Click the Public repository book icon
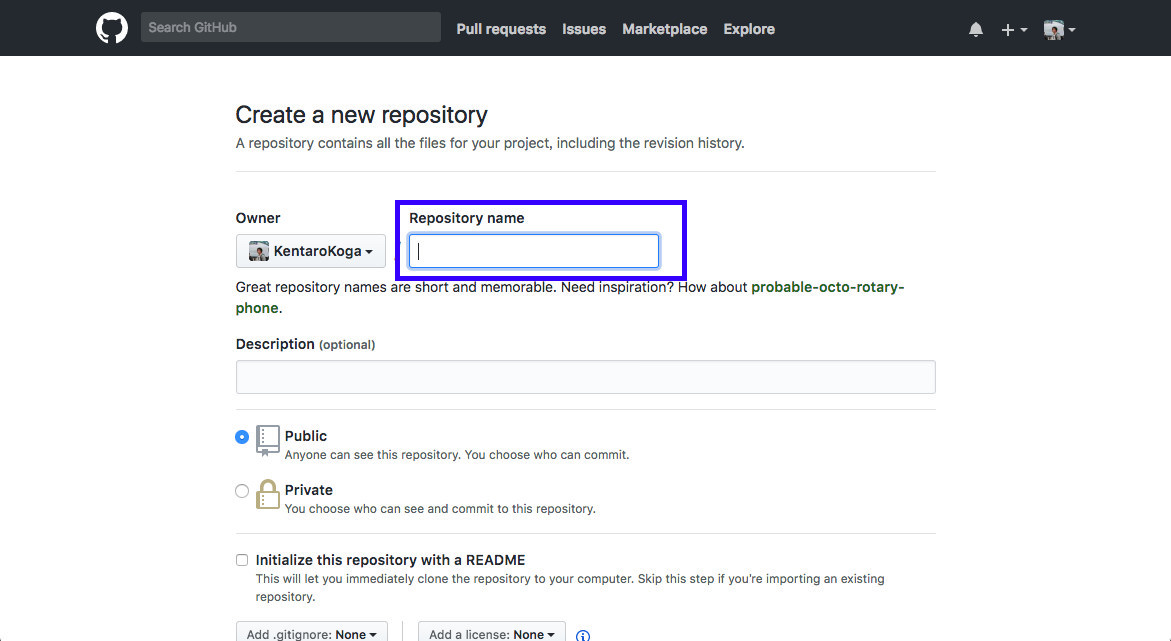The width and height of the screenshot is (1171, 641). (267, 440)
